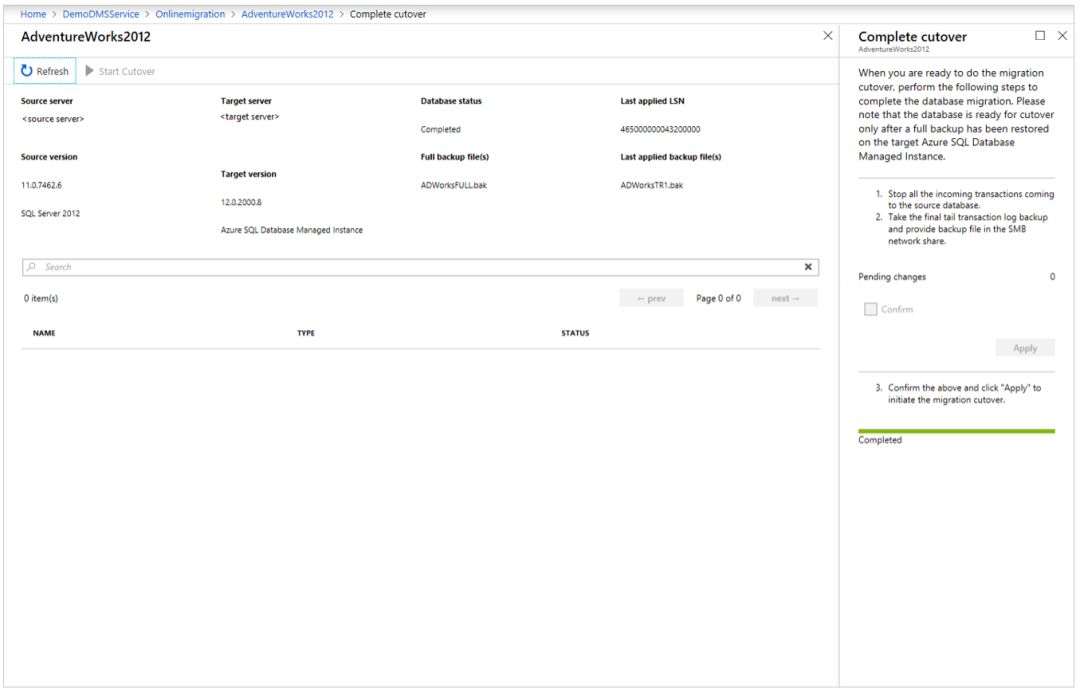Image resolution: width=1080 pixels, height=693 pixels.
Task: Maximize the Complete cutover panel
Action: click(x=1040, y=36)
